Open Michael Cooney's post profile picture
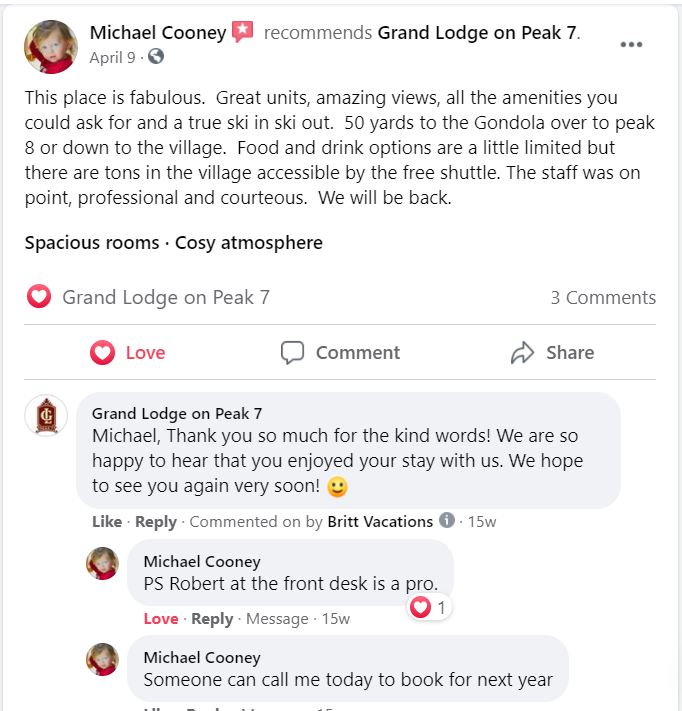682x711 pixels. click(x=51, y=47)
